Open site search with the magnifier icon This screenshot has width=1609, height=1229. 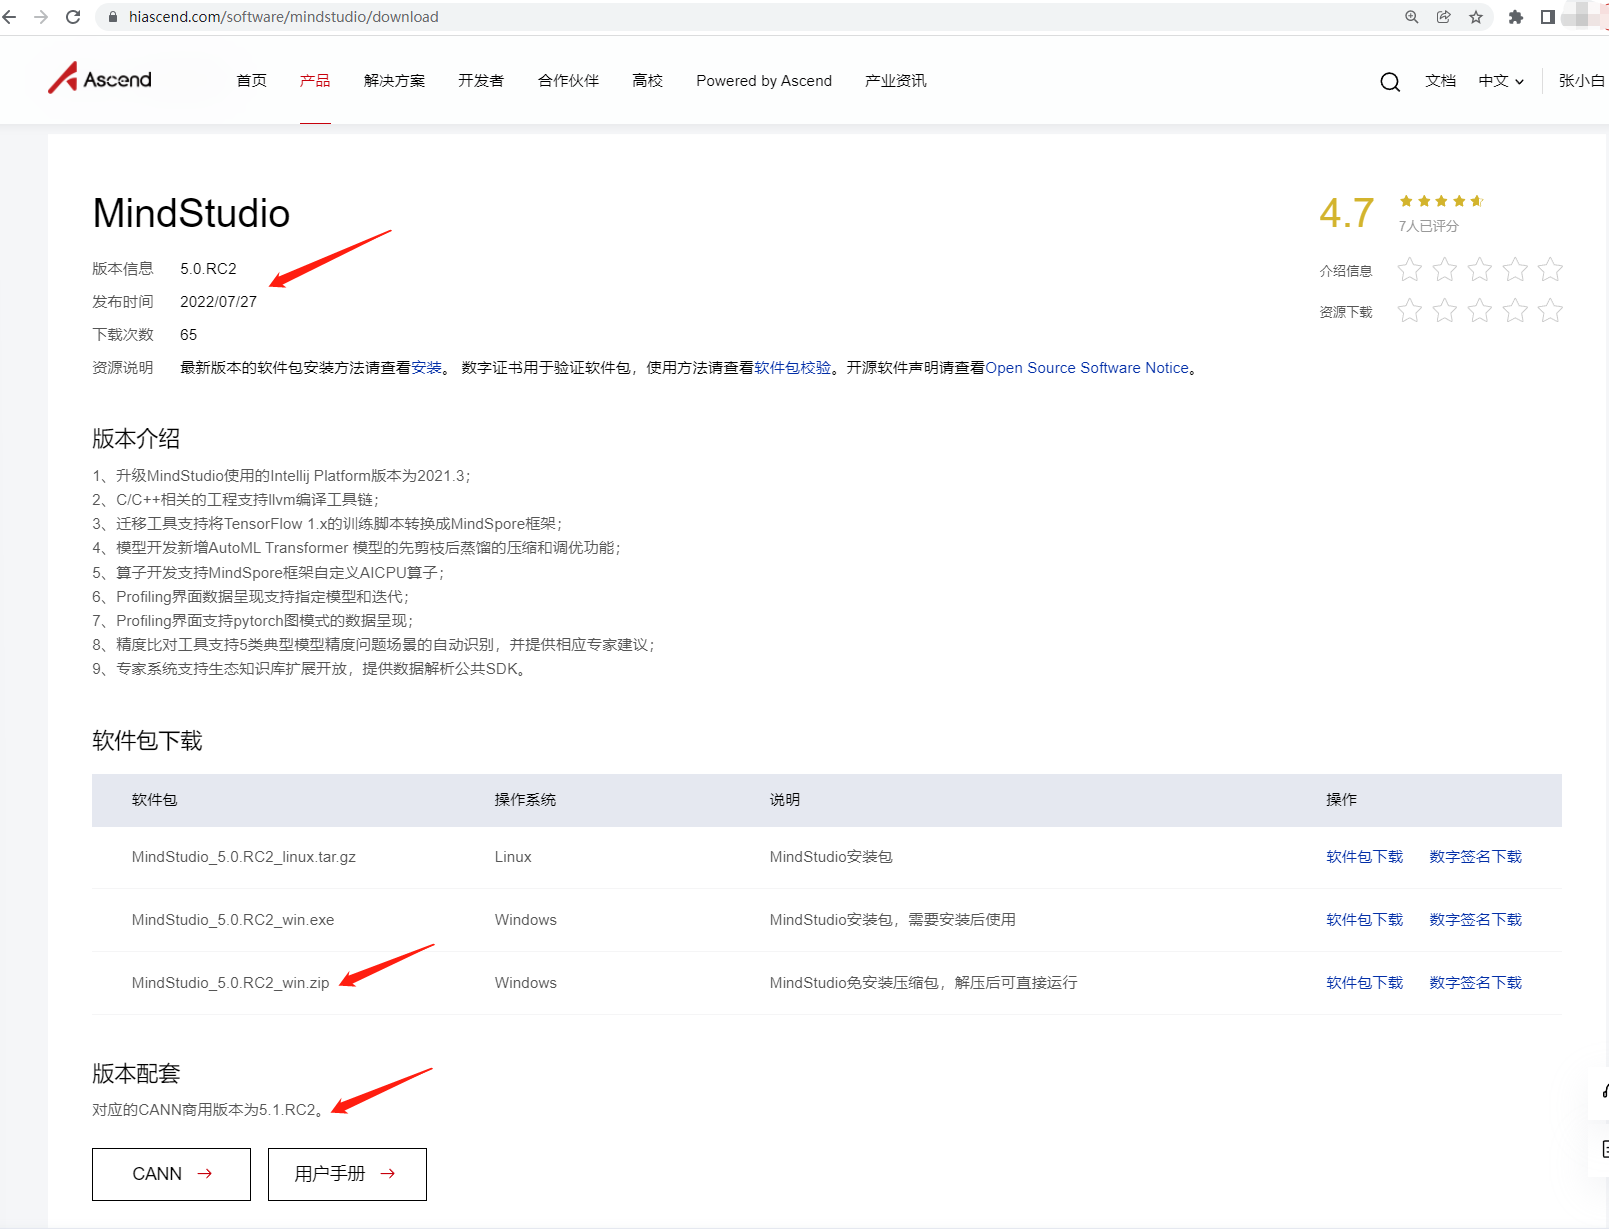(x=1390, y=82)
